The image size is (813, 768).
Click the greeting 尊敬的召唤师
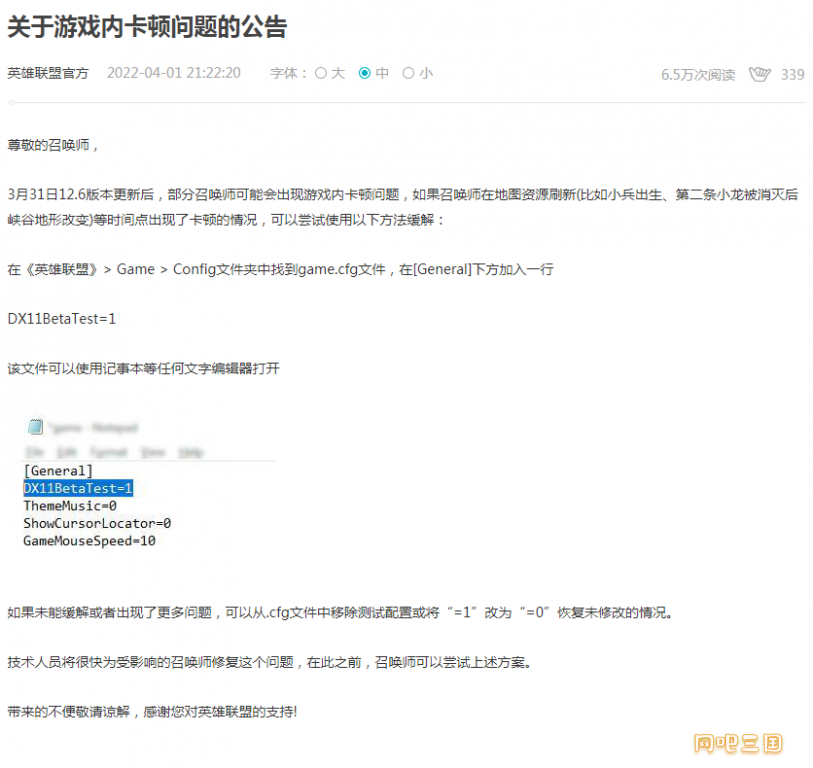pos(52,145)
